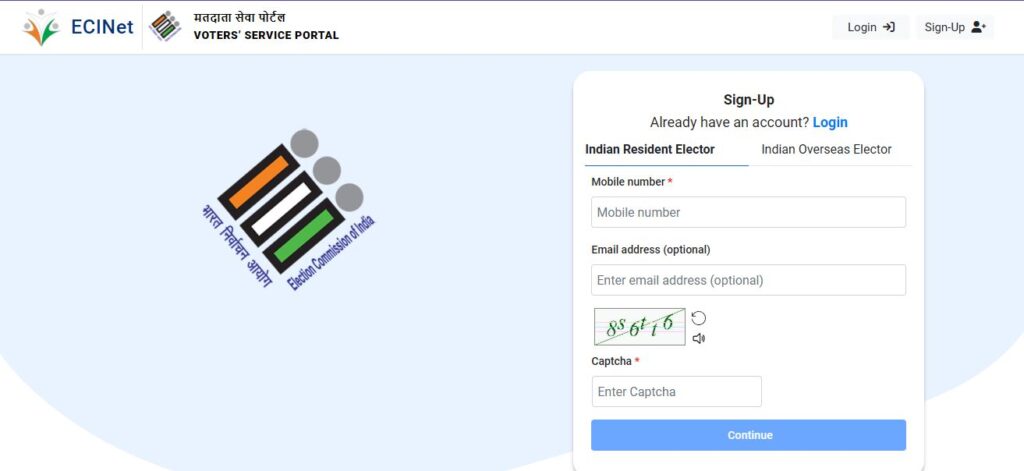Screen dimensions: 1024x471
Task: Refresh the captcha image
Action: tap(699, 318)
